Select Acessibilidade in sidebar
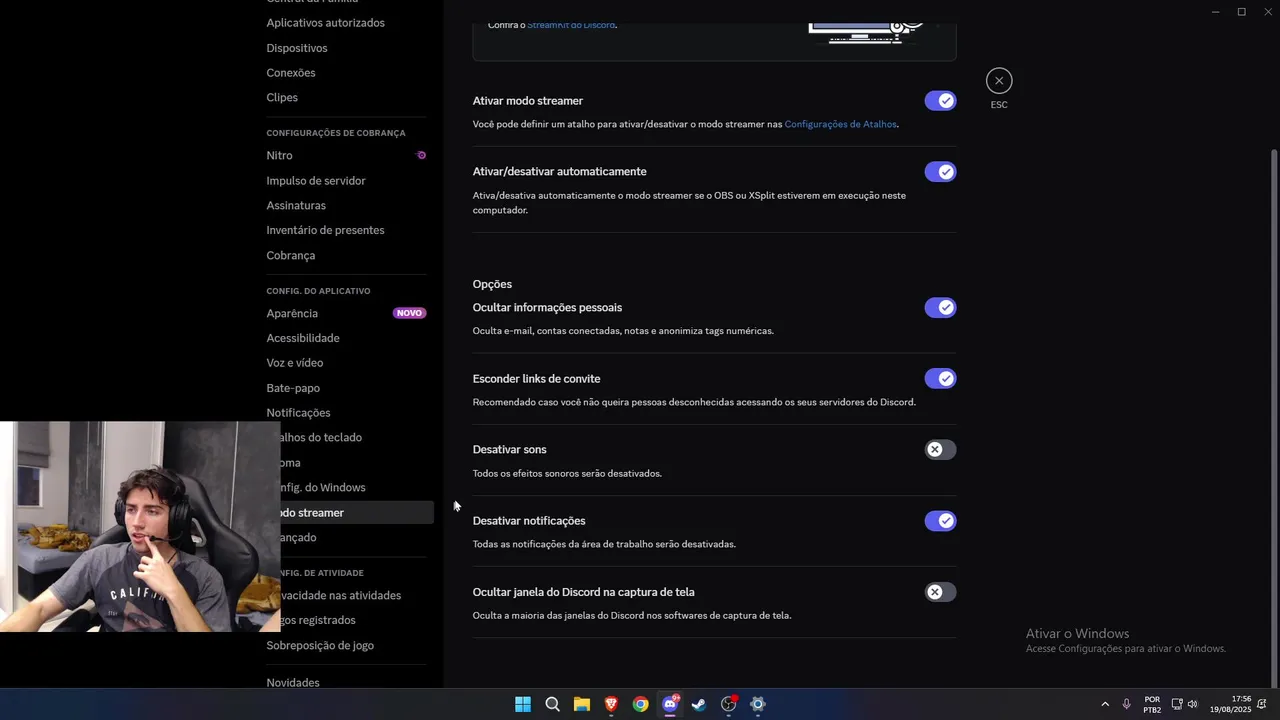 [303, 338]
